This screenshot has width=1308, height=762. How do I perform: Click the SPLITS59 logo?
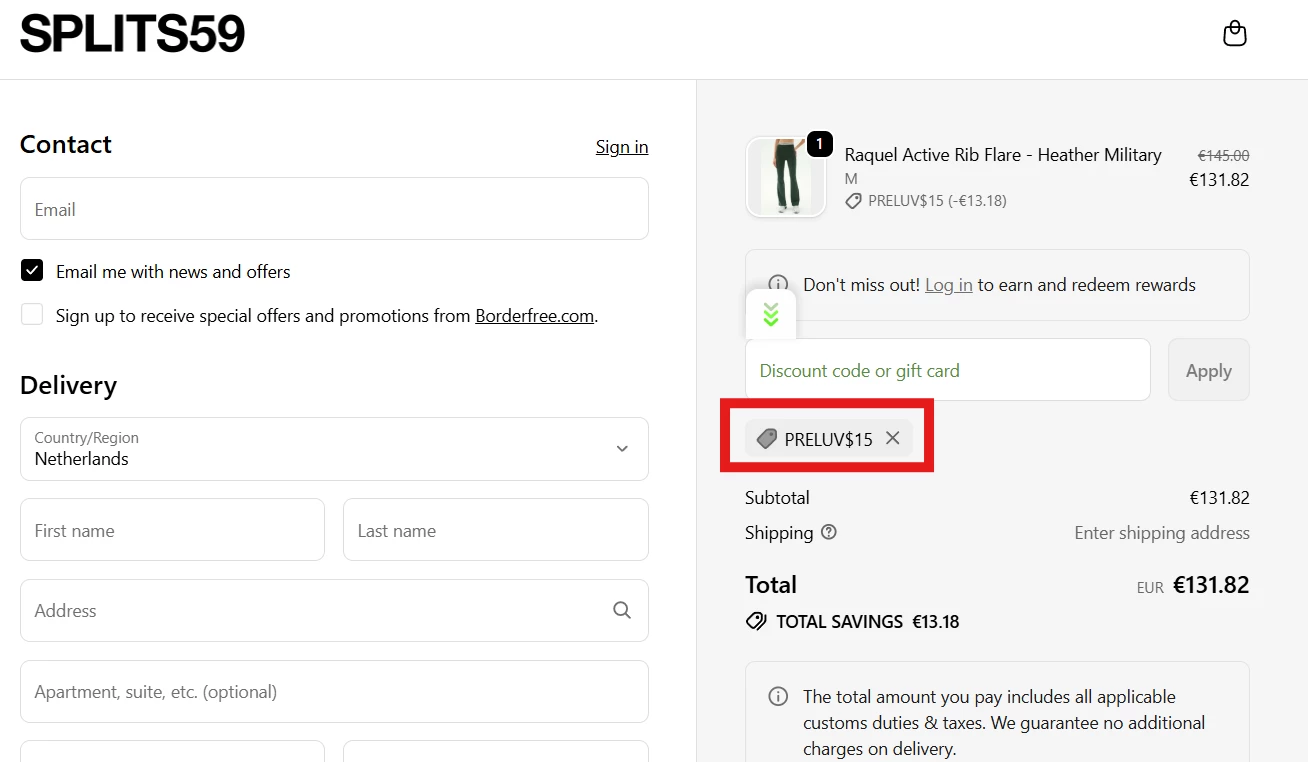pos(132,34)
